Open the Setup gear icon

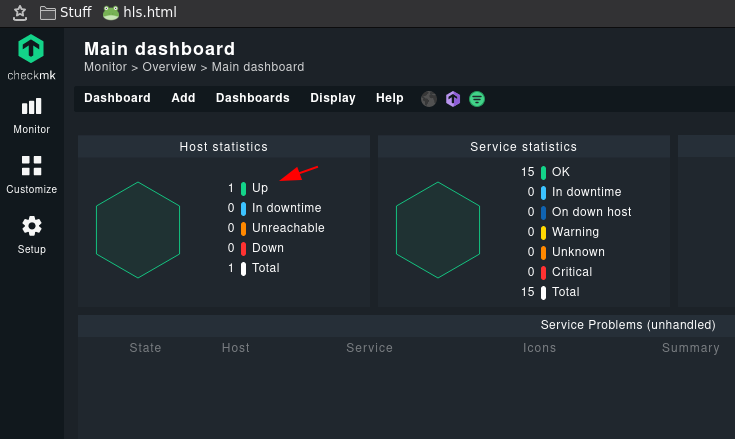pos(31,226)
